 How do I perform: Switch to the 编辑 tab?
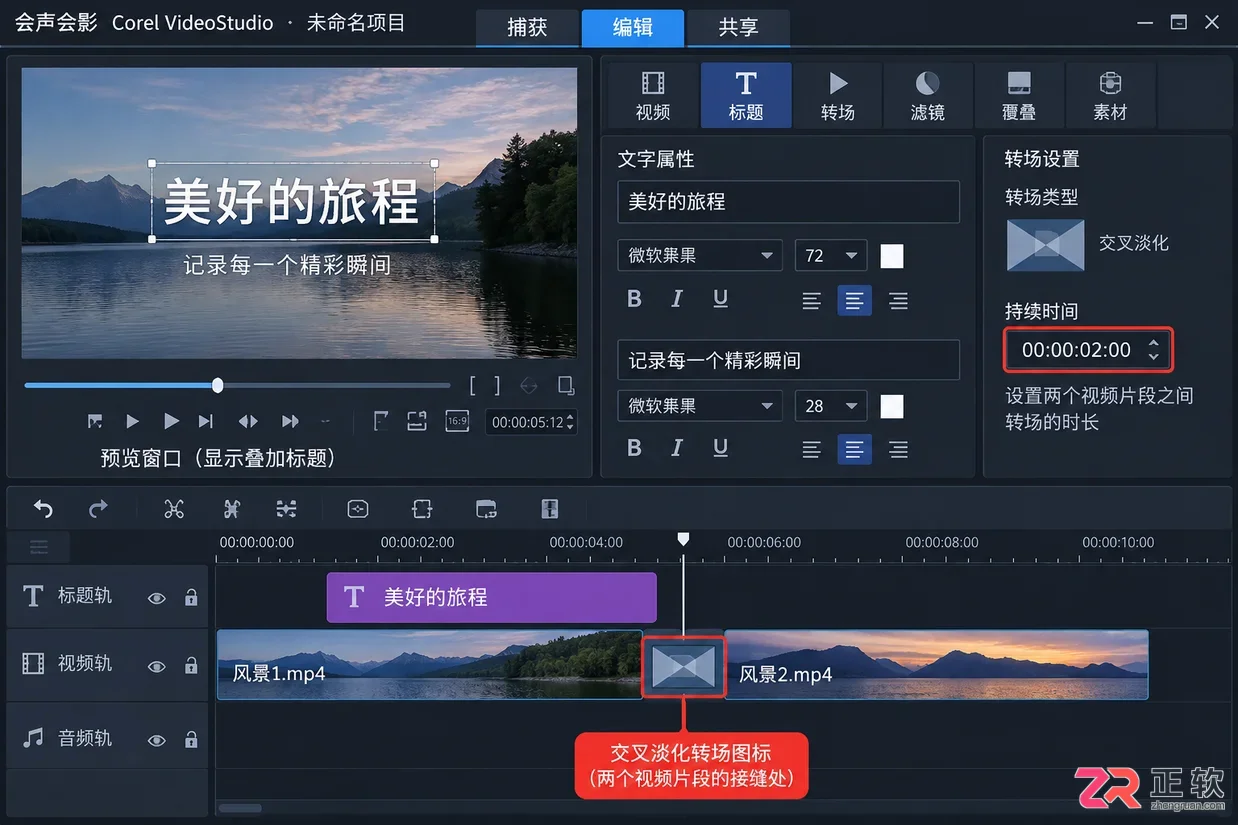tap(633, 28)
